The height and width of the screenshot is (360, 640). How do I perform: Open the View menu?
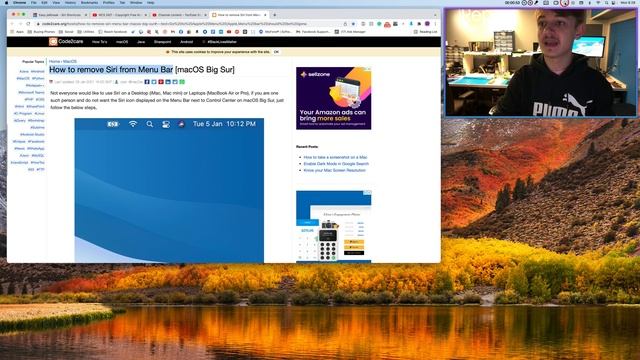tap(56, 2)
